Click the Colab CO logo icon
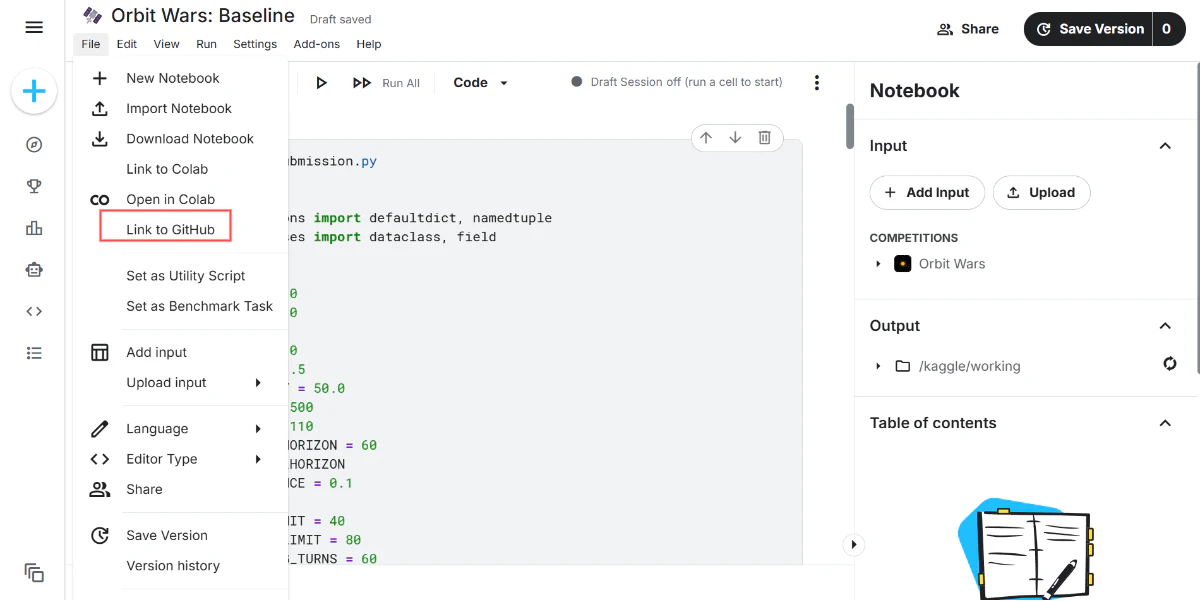This screenshot has height=601, width=1200. [x=100, y=200]
